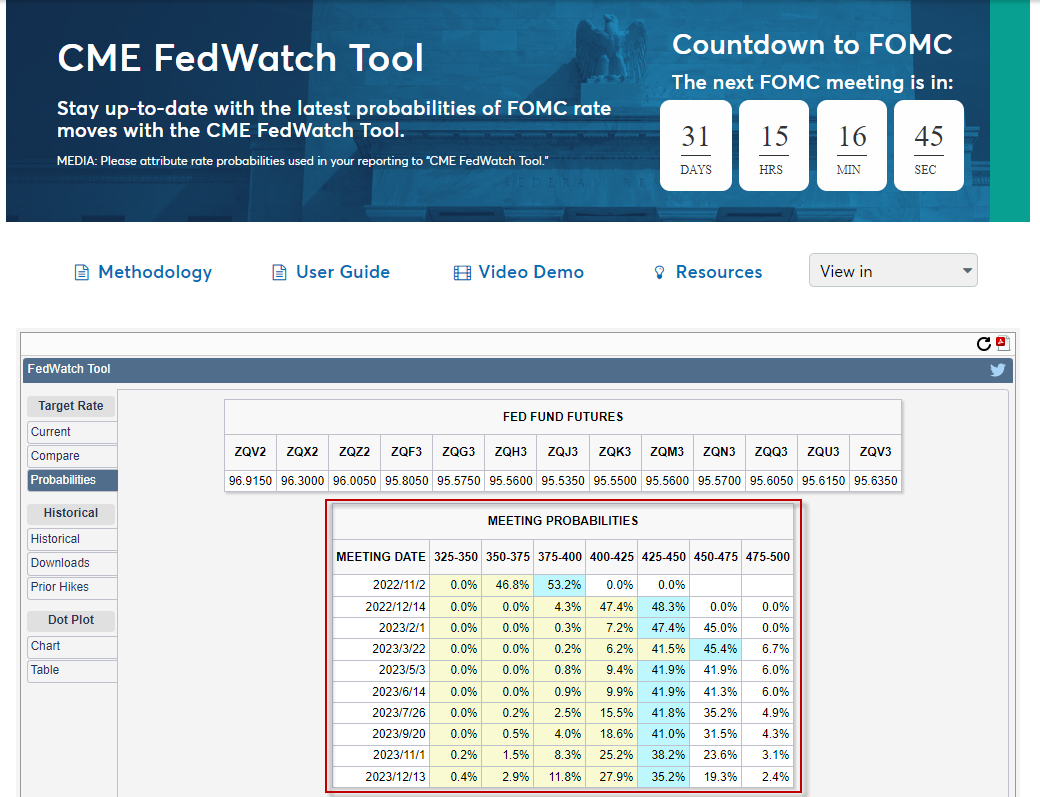1040x797 pixels.
Task: Click the highlighted 45.4% probability cell
Action: point(716,649)
